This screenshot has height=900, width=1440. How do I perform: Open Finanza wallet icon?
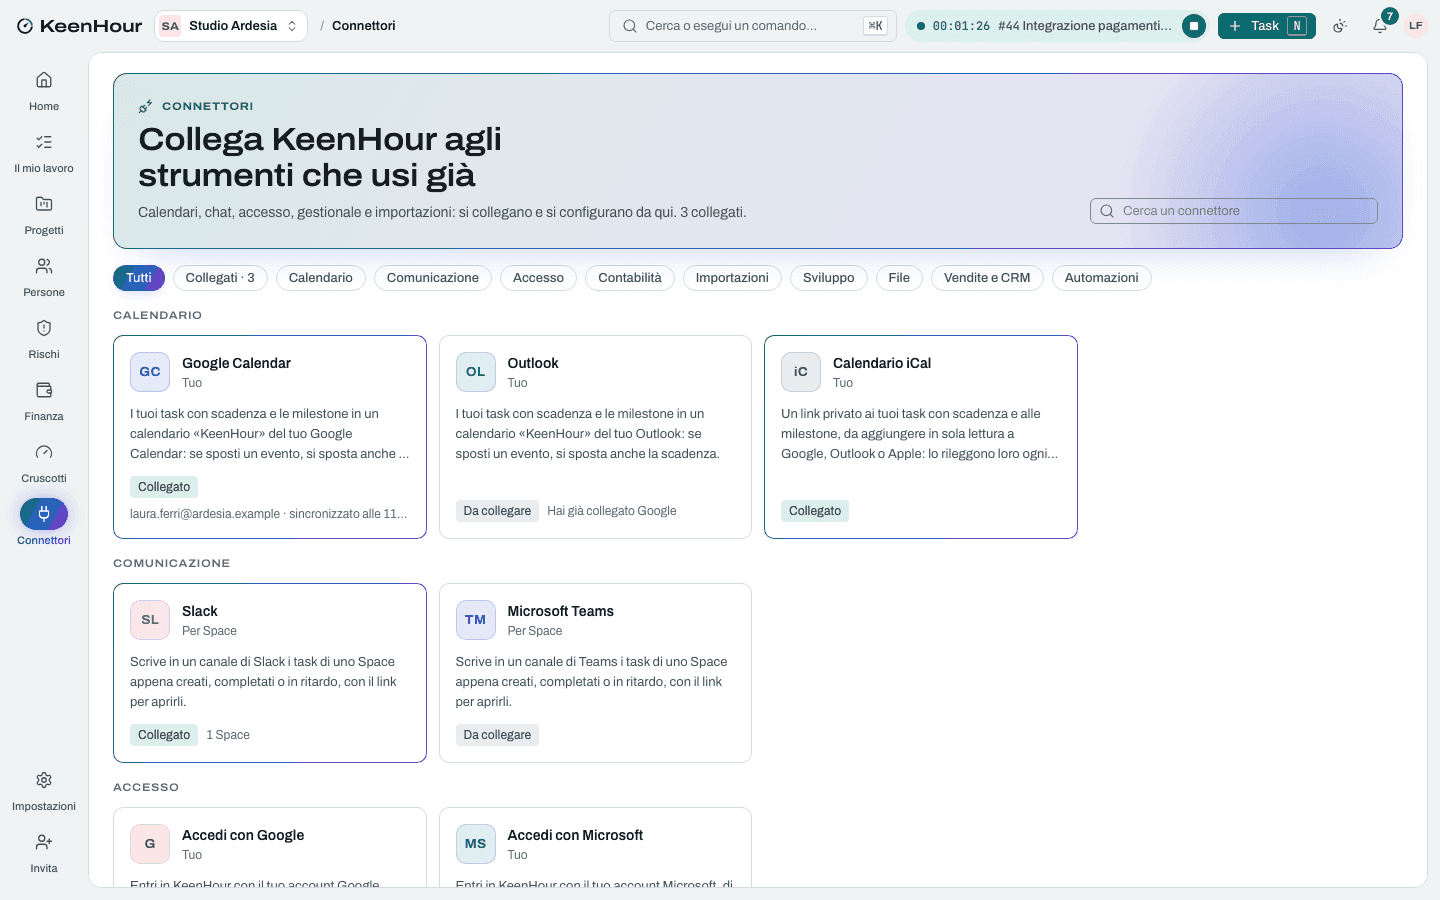pos(44,390)
